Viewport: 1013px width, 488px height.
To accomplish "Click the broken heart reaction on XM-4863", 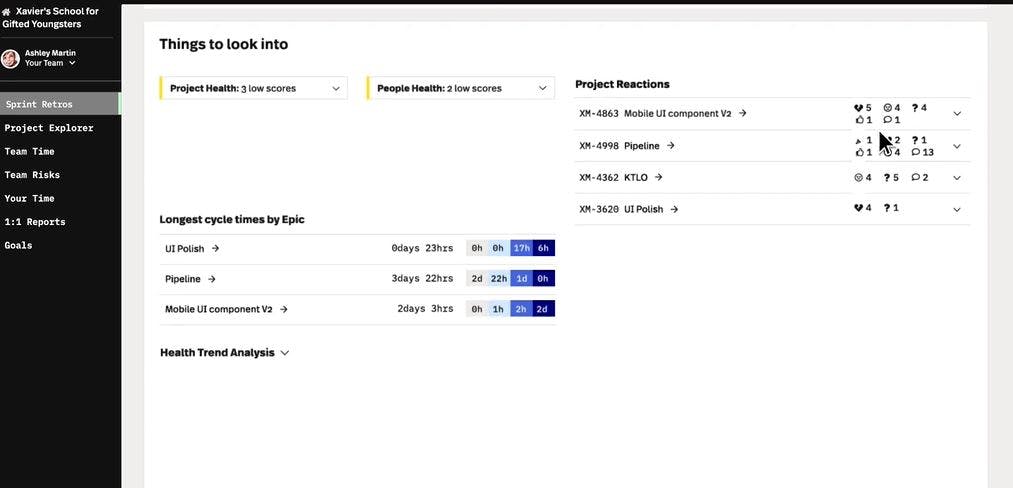I will 858,108.
